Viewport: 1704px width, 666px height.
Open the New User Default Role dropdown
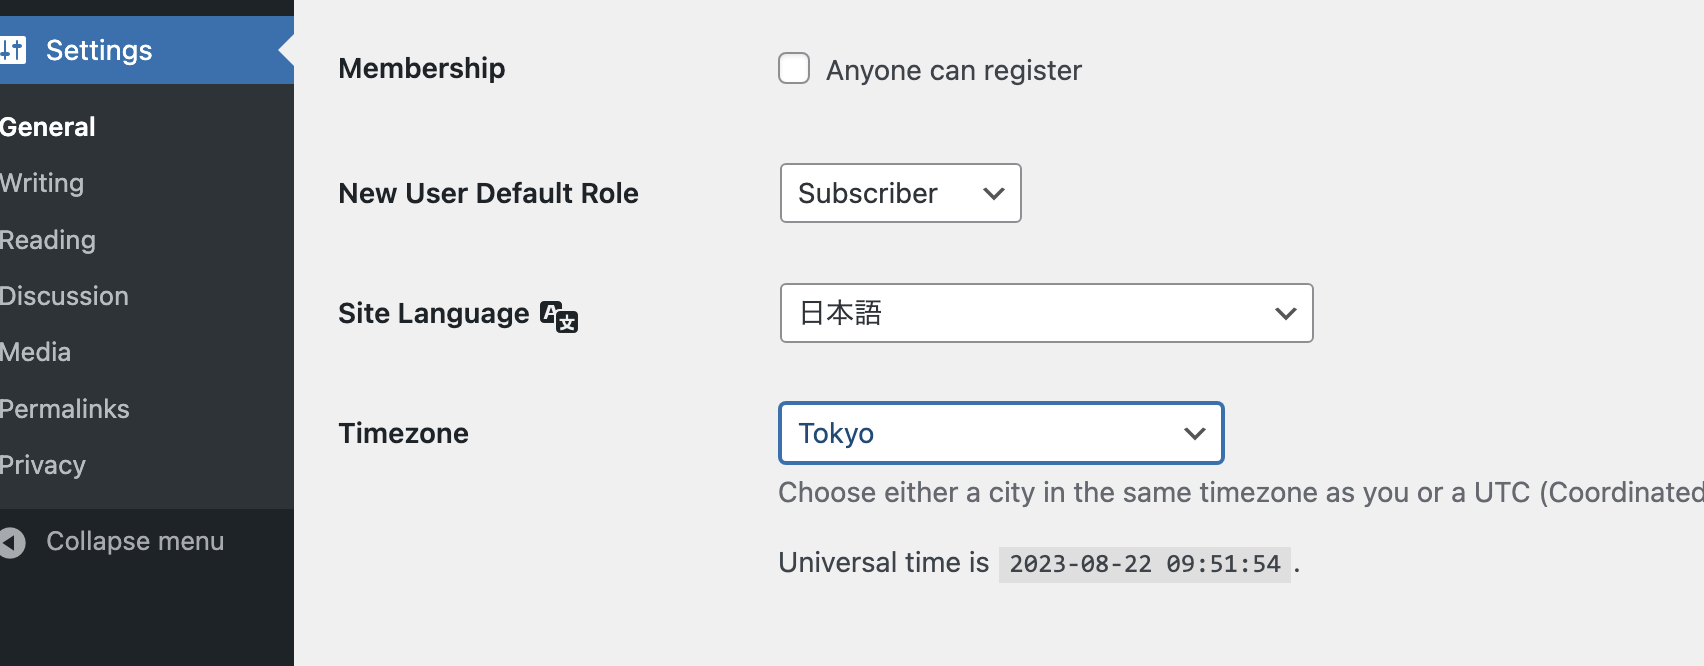[899, 193]
